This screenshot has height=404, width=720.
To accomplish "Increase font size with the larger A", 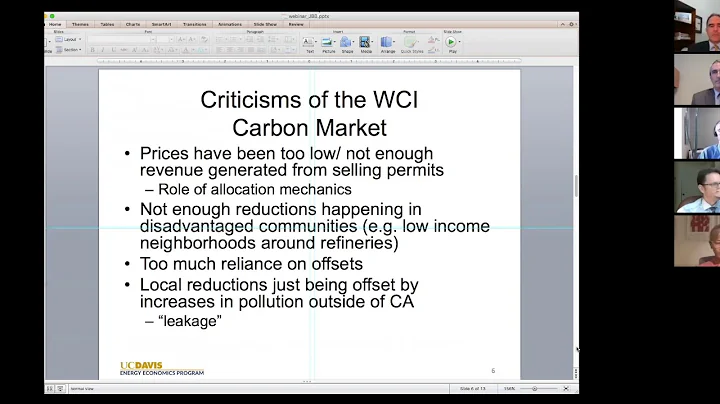I will click(x=181, y=39).
